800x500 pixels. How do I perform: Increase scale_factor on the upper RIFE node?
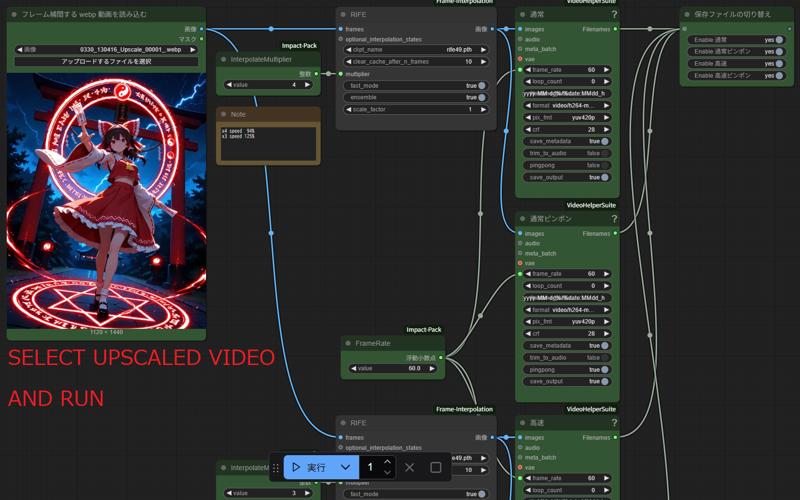483,110
